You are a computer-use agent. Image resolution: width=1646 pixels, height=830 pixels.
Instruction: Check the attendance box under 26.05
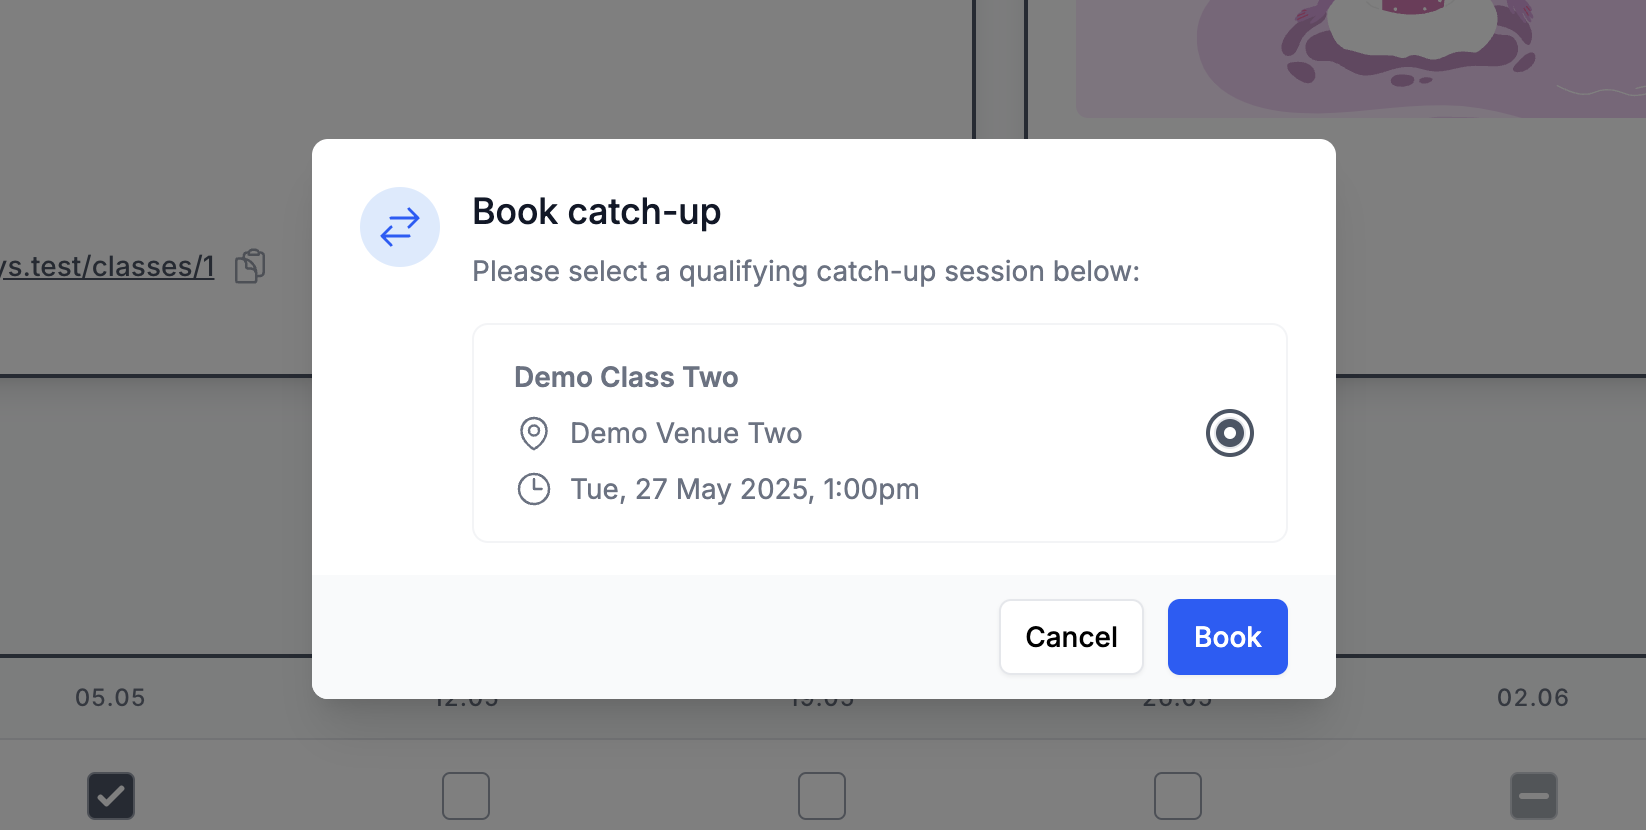click(1178, 795)
